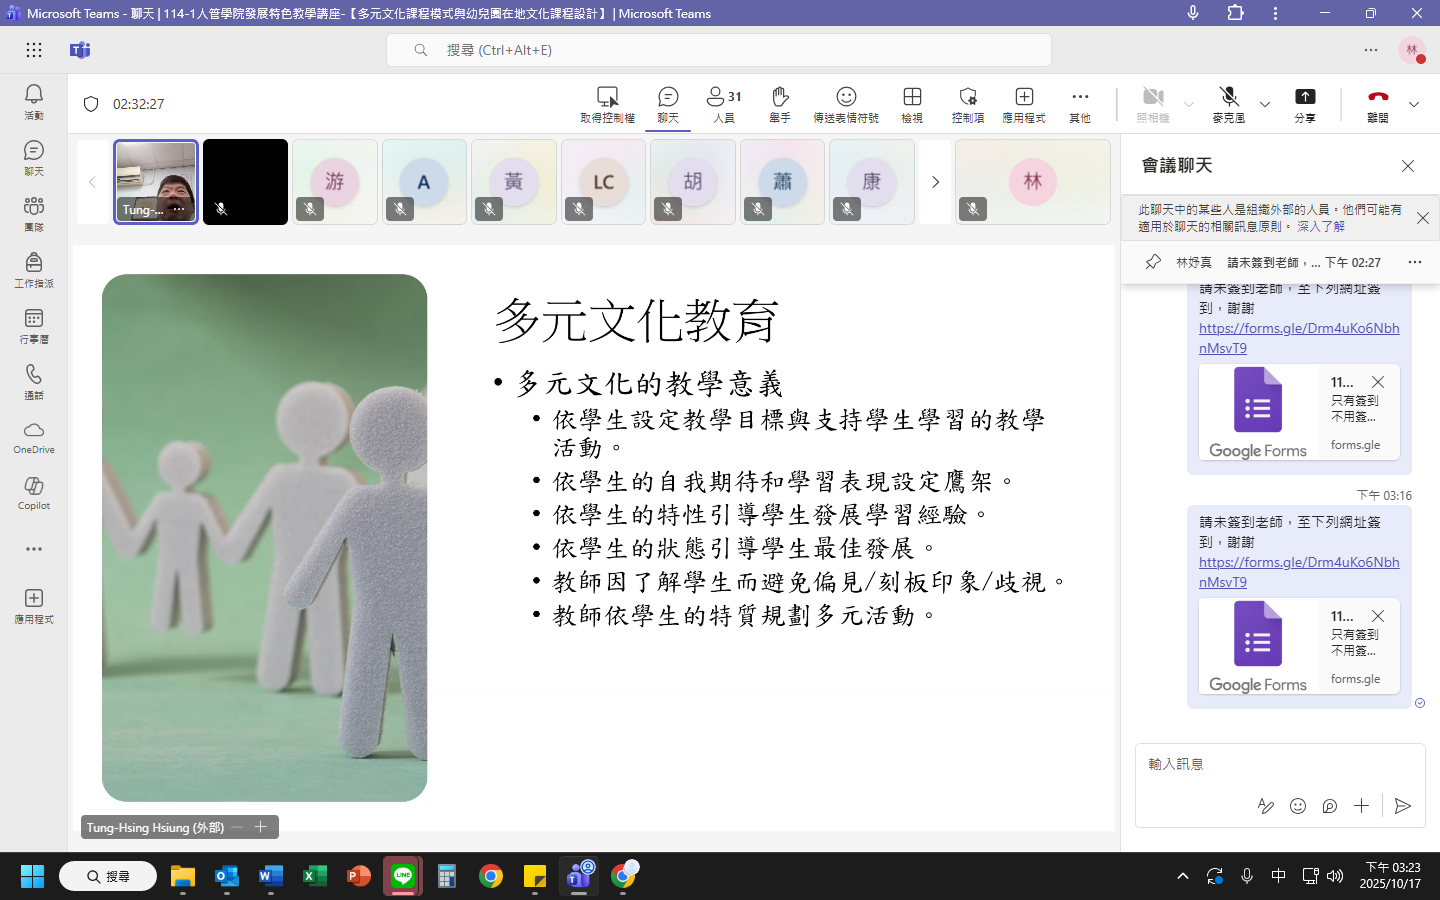Open the teams (團隊) tab in sidebar
Image resolution: width=1440 pixels, height=900 pixels.
coord(34,212)
